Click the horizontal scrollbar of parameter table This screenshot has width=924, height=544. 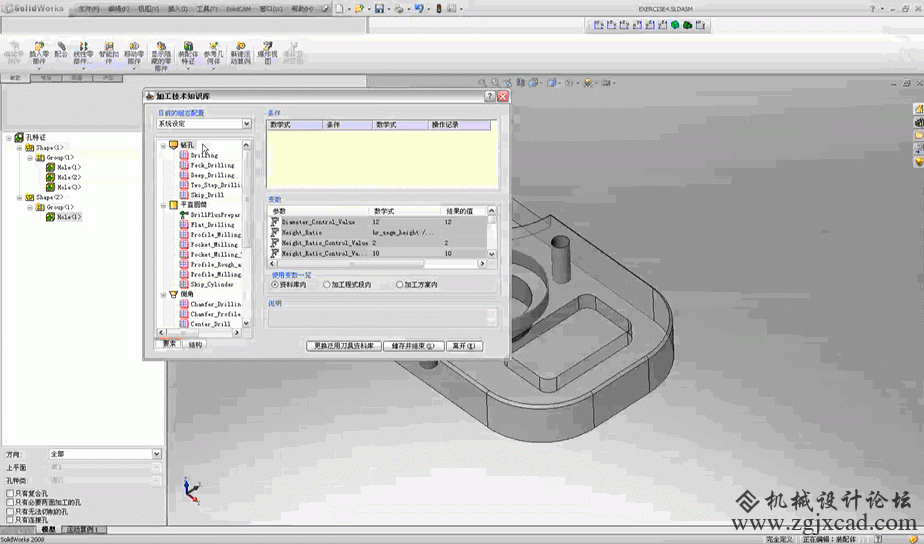coord(377,263)
